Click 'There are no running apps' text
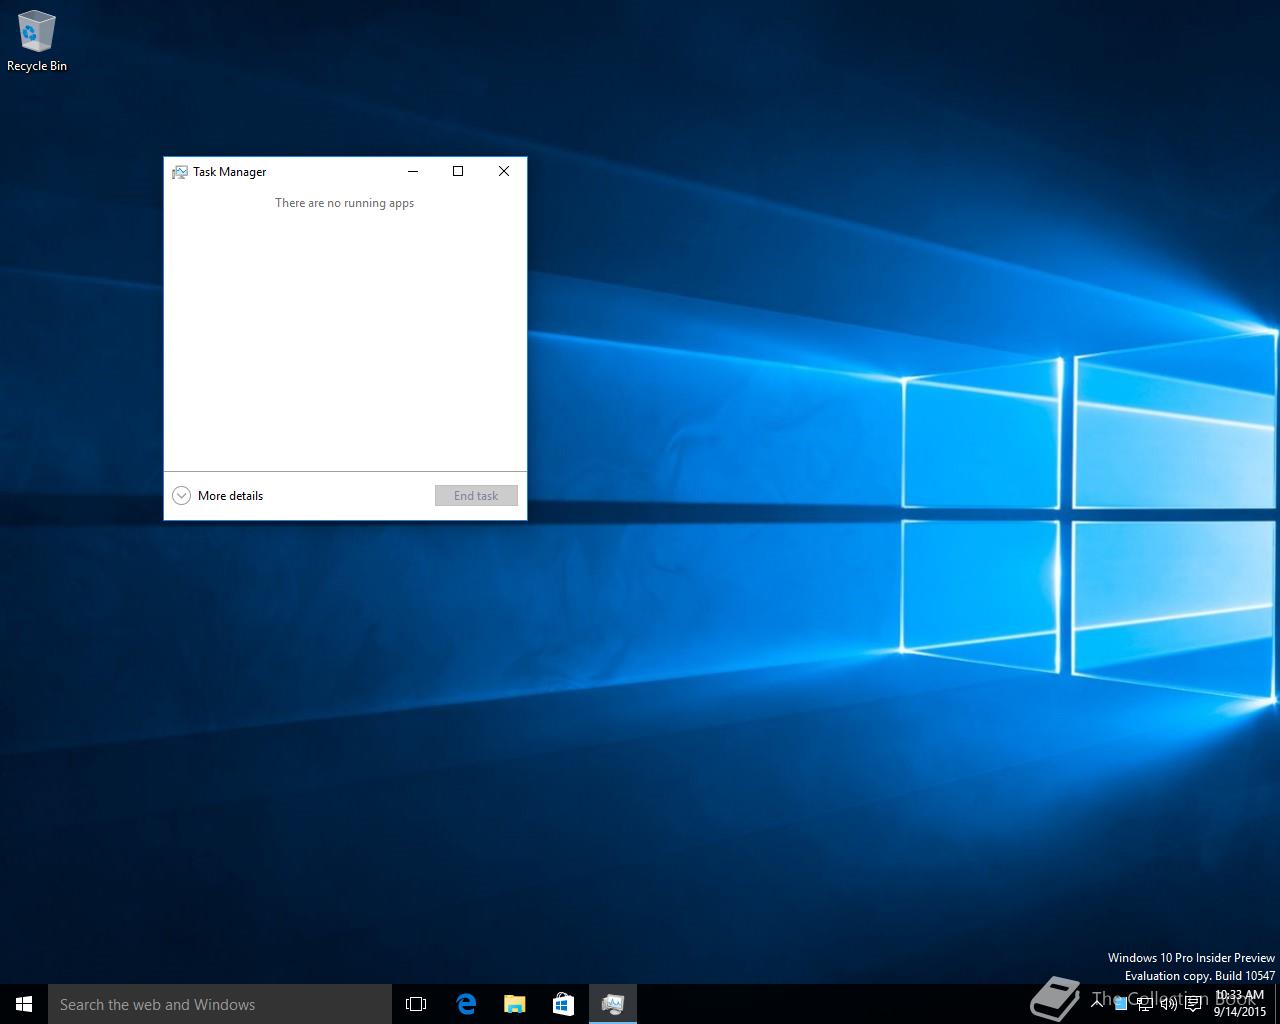The width and height of the screenshot is (1280, 1024). (344, 203)
